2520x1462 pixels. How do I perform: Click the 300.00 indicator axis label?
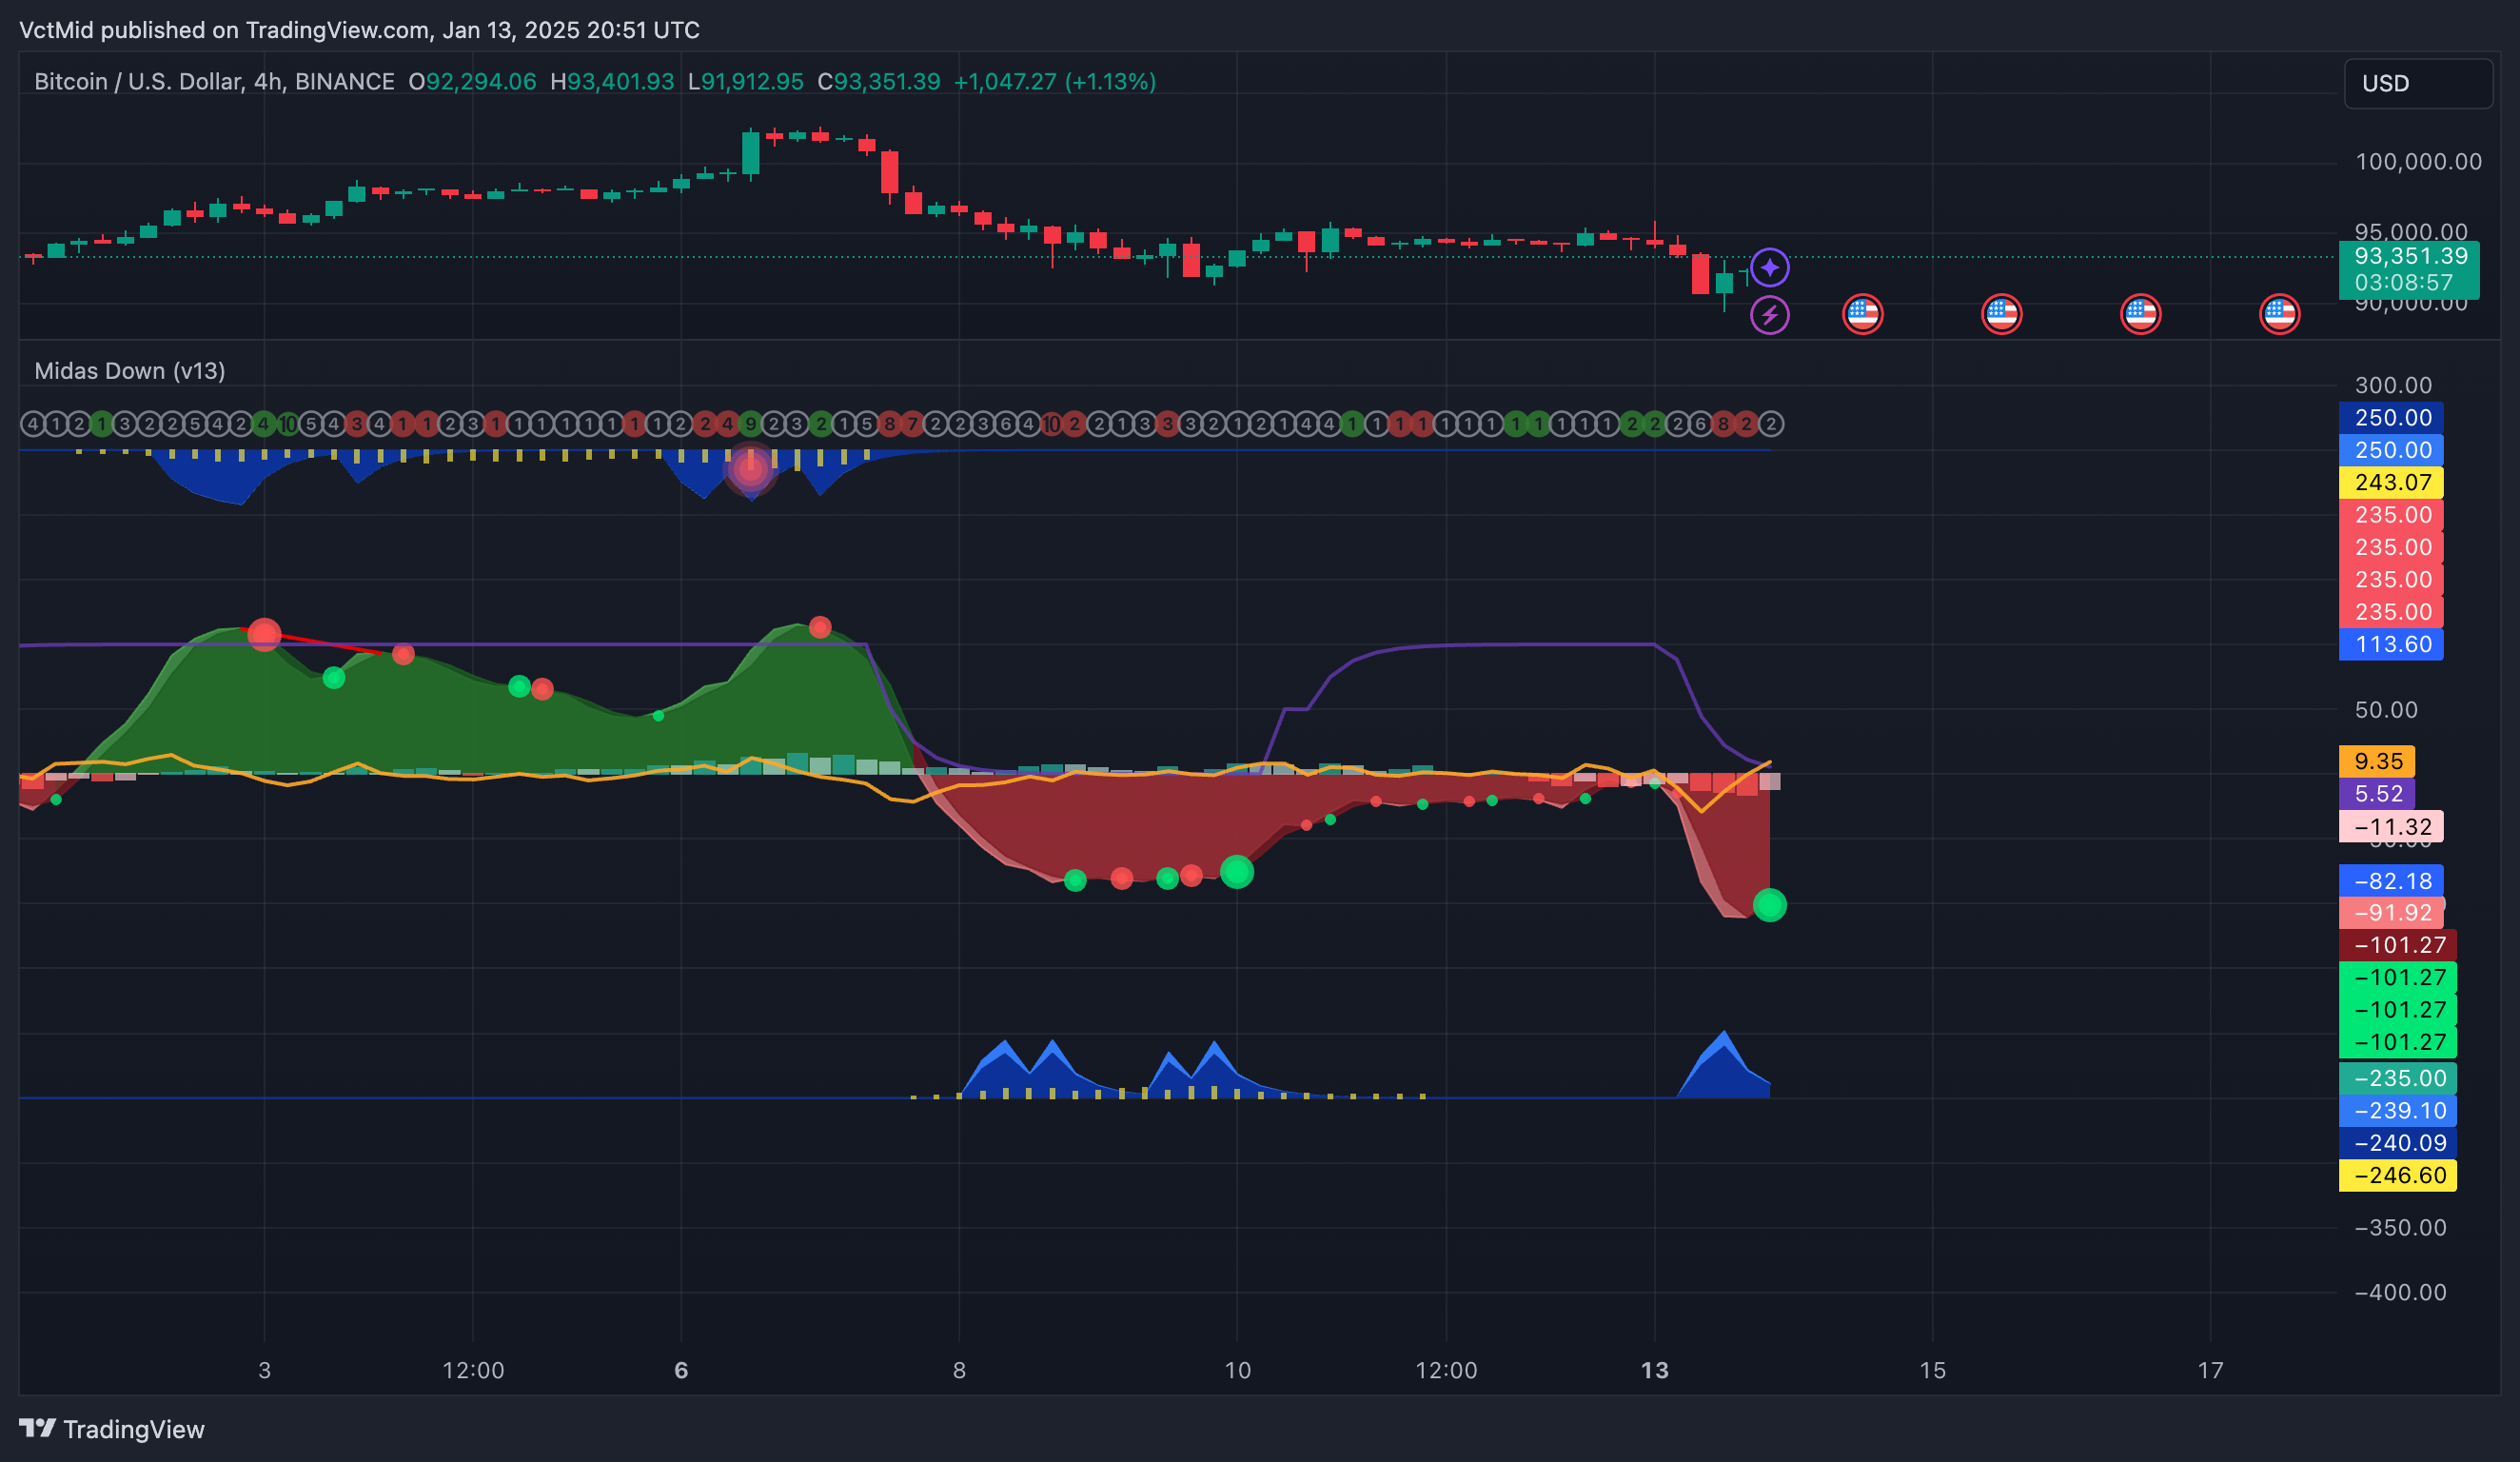pos(2393,386)
